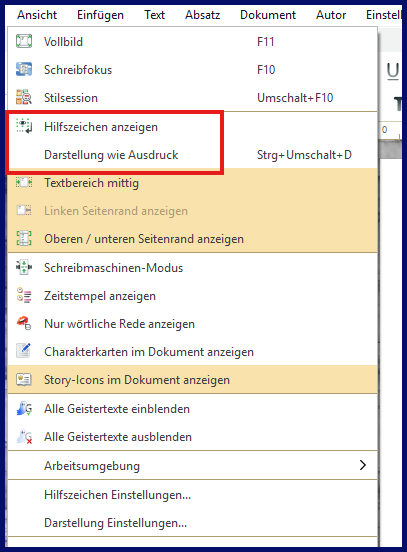The image size is (407, 552).
Task: Click the Alle Geistertexte ausblenden ghost icon
Action: tap(24, 437)
